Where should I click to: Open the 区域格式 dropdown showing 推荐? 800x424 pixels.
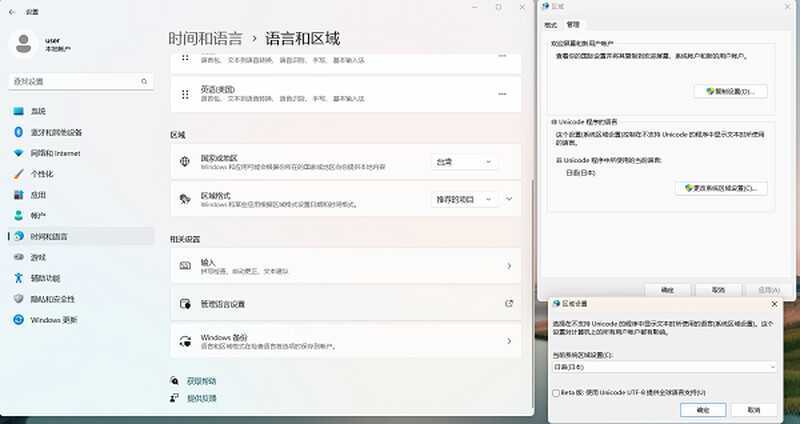click(x=464, y=199)
